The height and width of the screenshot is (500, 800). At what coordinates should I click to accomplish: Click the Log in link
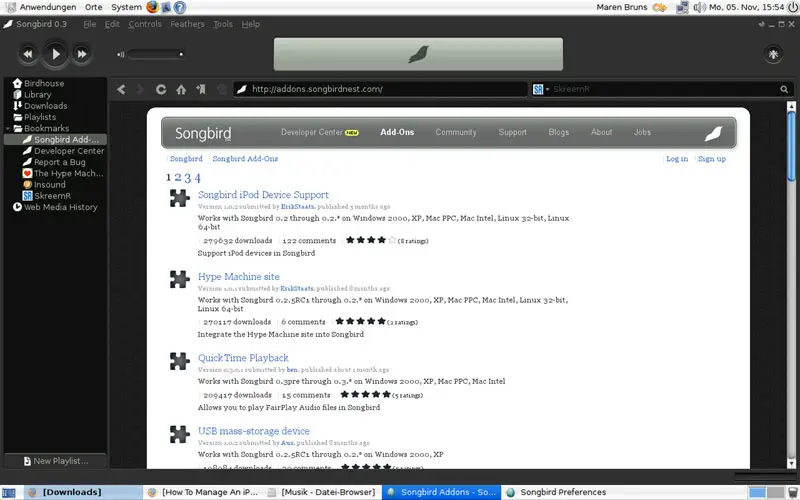point(677,159)
